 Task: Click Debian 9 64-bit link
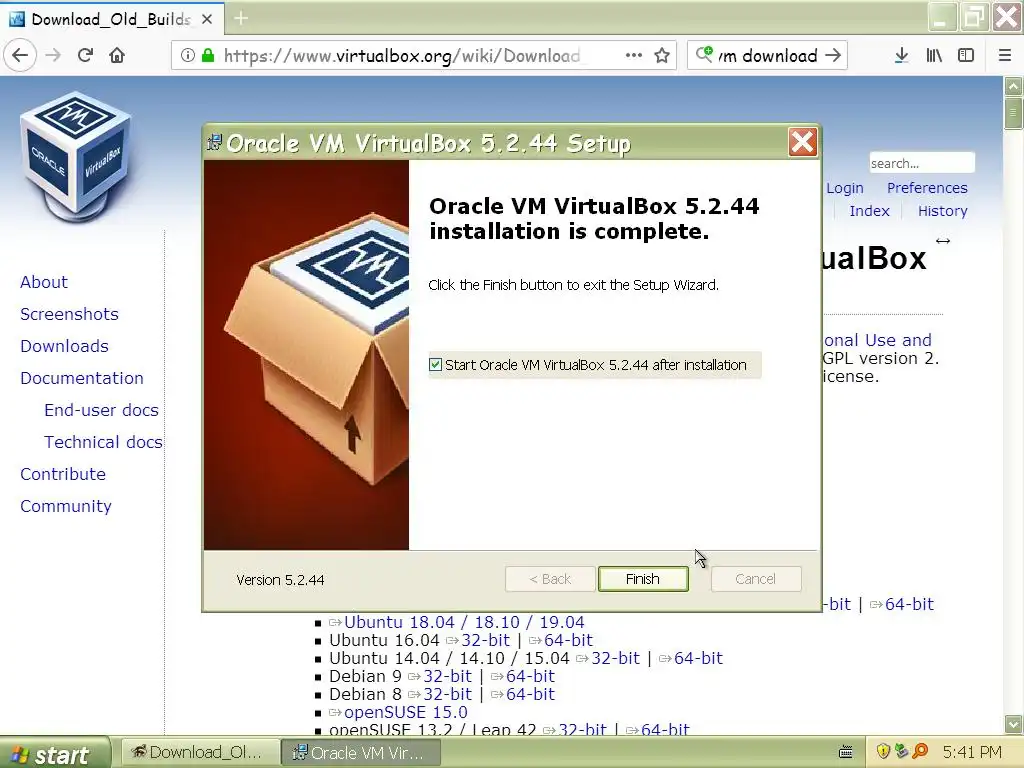[x=530, y=677]
